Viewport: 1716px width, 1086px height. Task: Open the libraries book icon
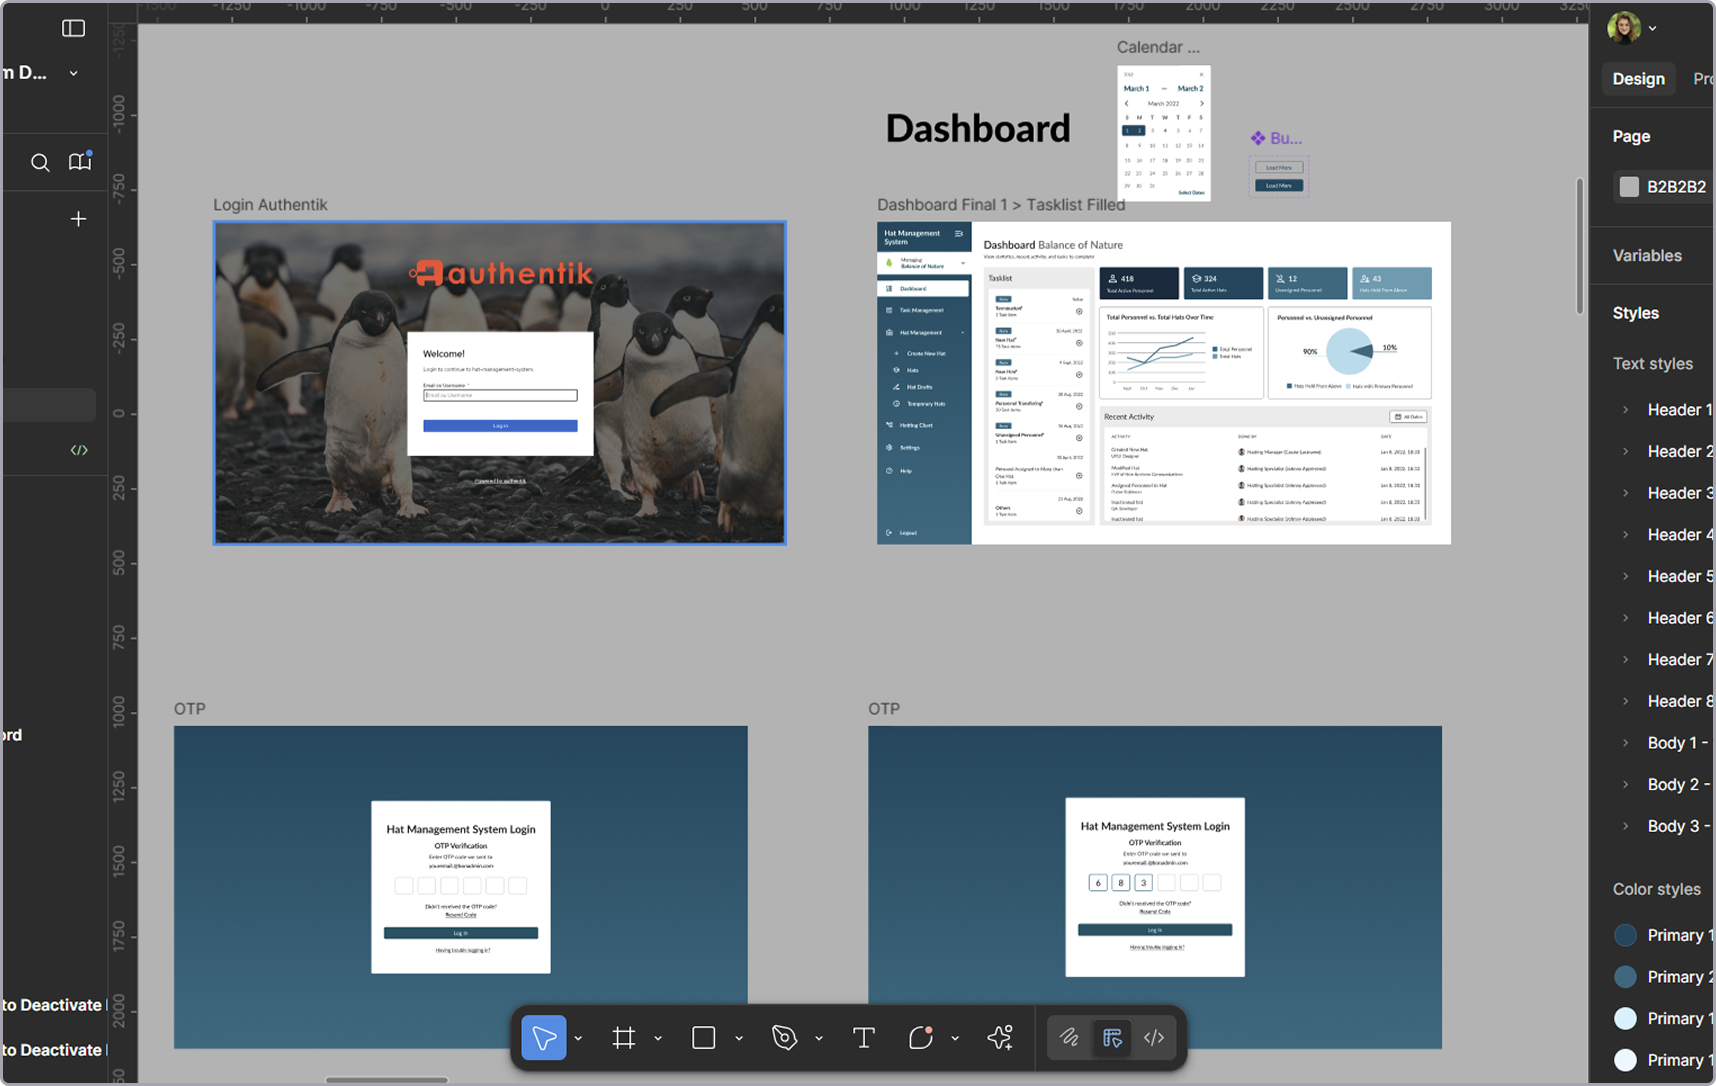(x=79, y=162)
